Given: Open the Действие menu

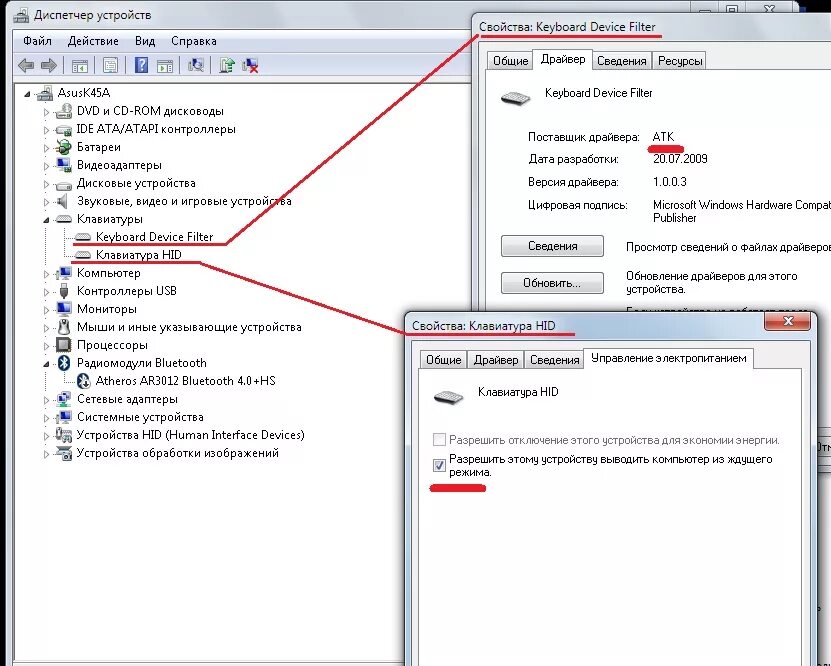Looking at the screenshot, I should click(x=93, y=41).
